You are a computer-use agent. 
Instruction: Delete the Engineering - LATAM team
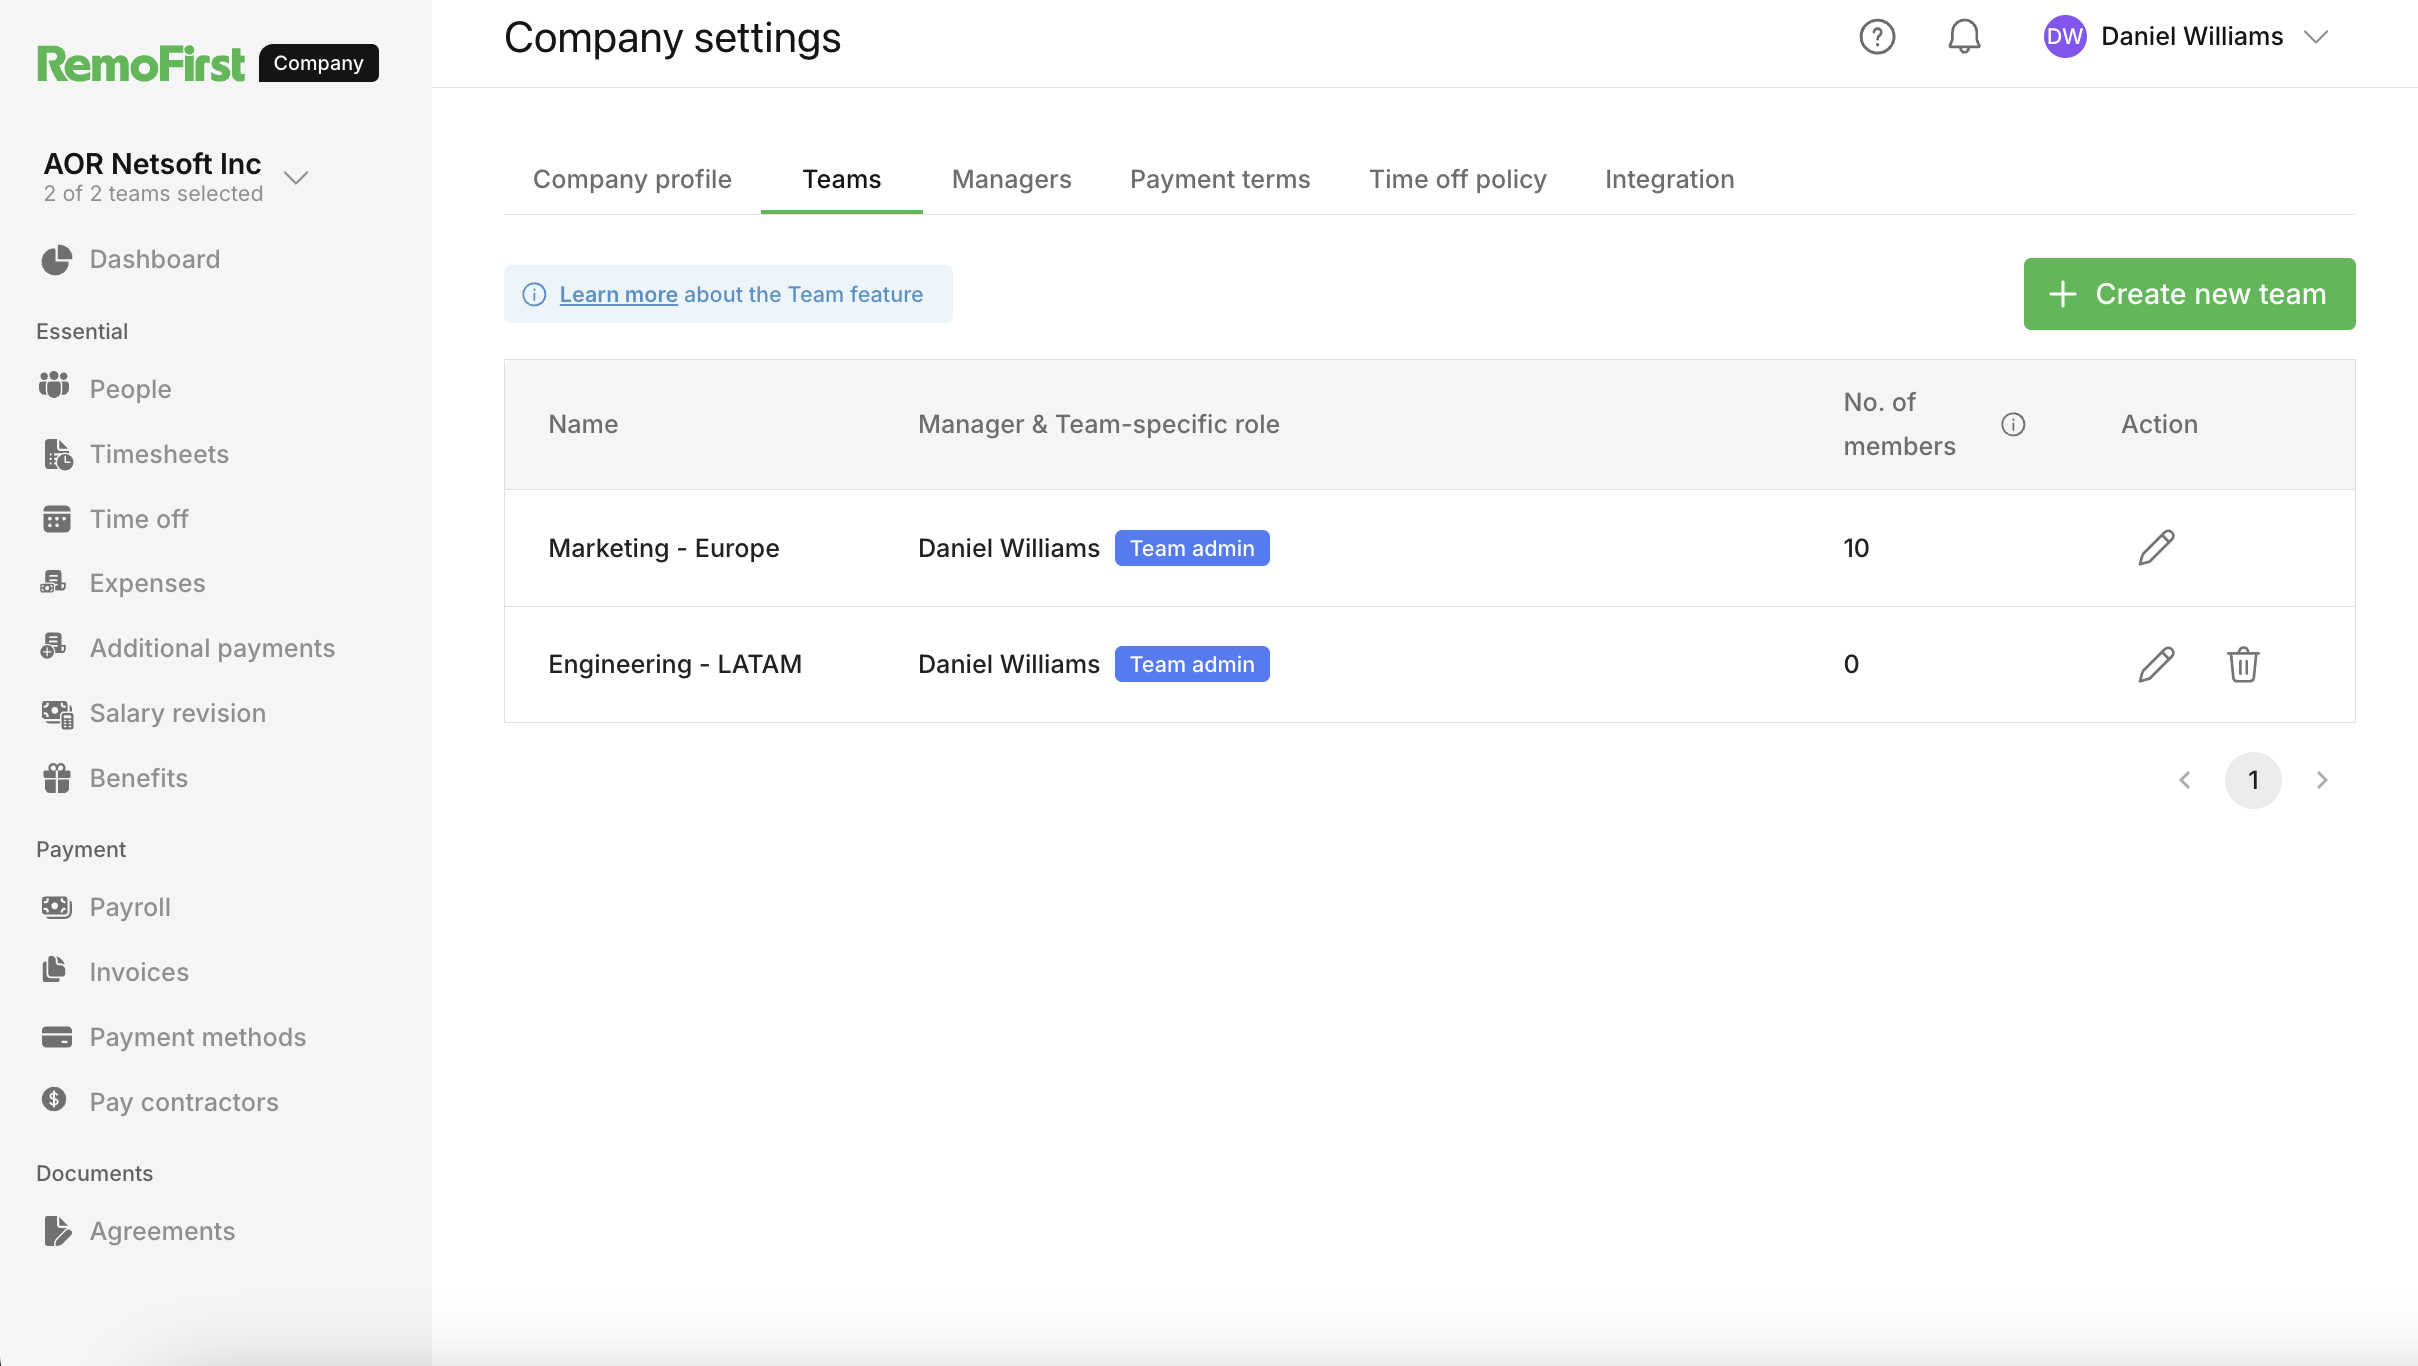pyautogui.click(x=2243, y=664)
